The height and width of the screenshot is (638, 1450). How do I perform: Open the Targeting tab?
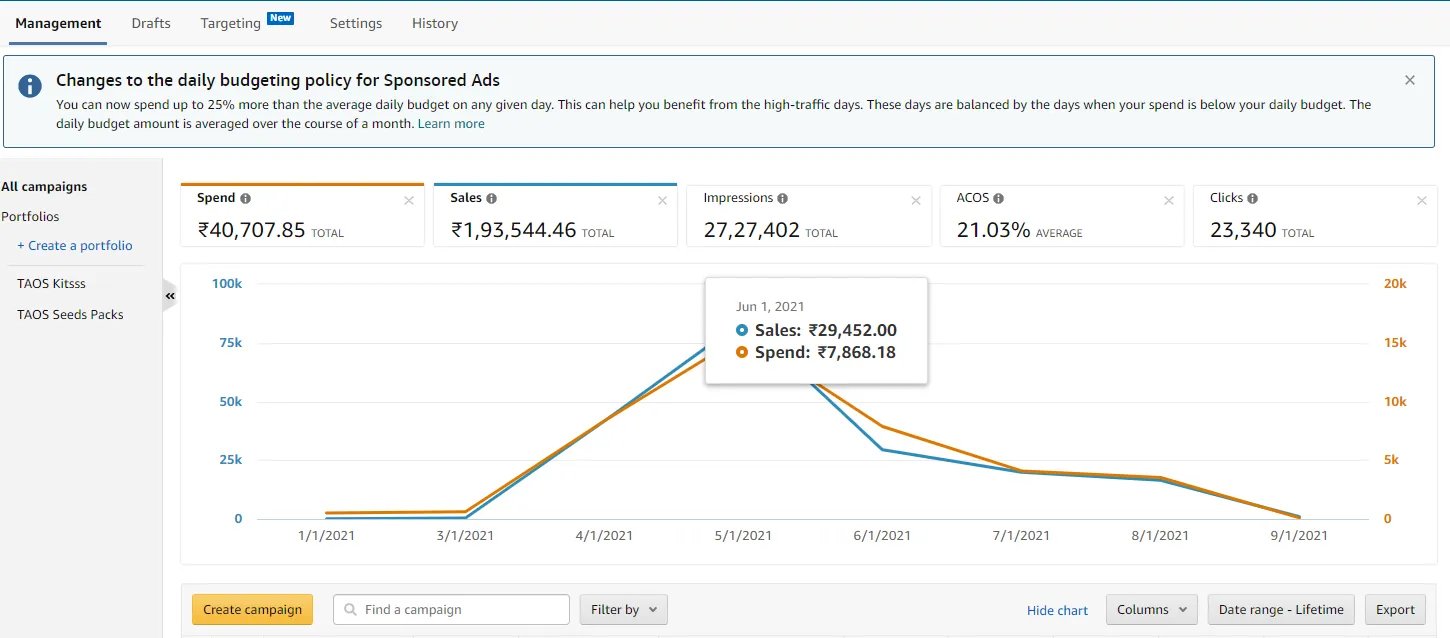[231, 23]
